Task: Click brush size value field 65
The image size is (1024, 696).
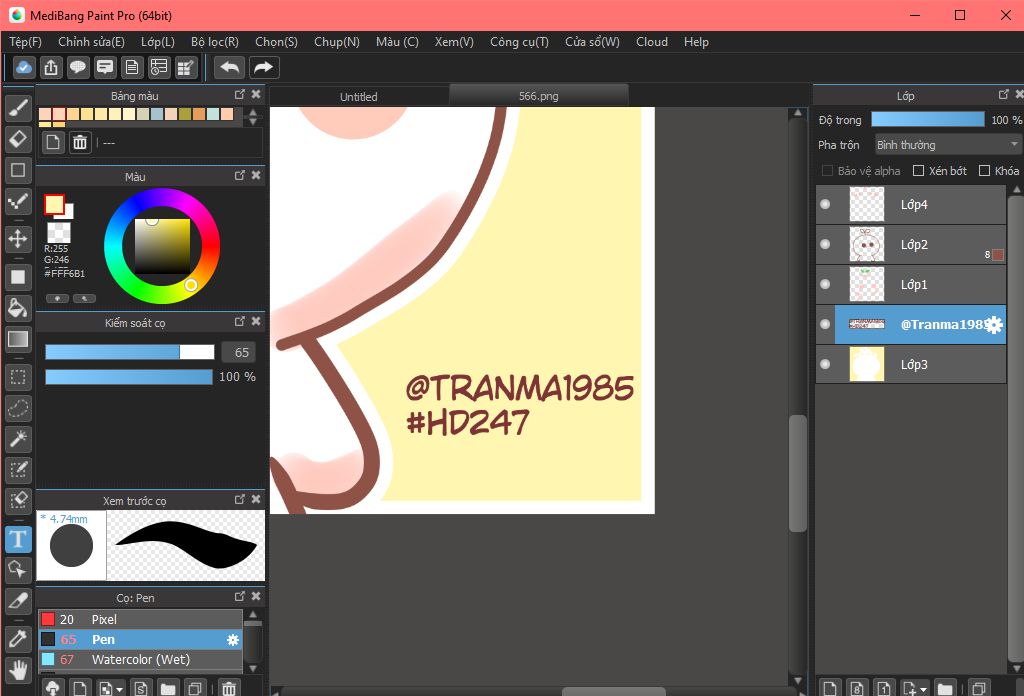Action: (x=238, y=352)
